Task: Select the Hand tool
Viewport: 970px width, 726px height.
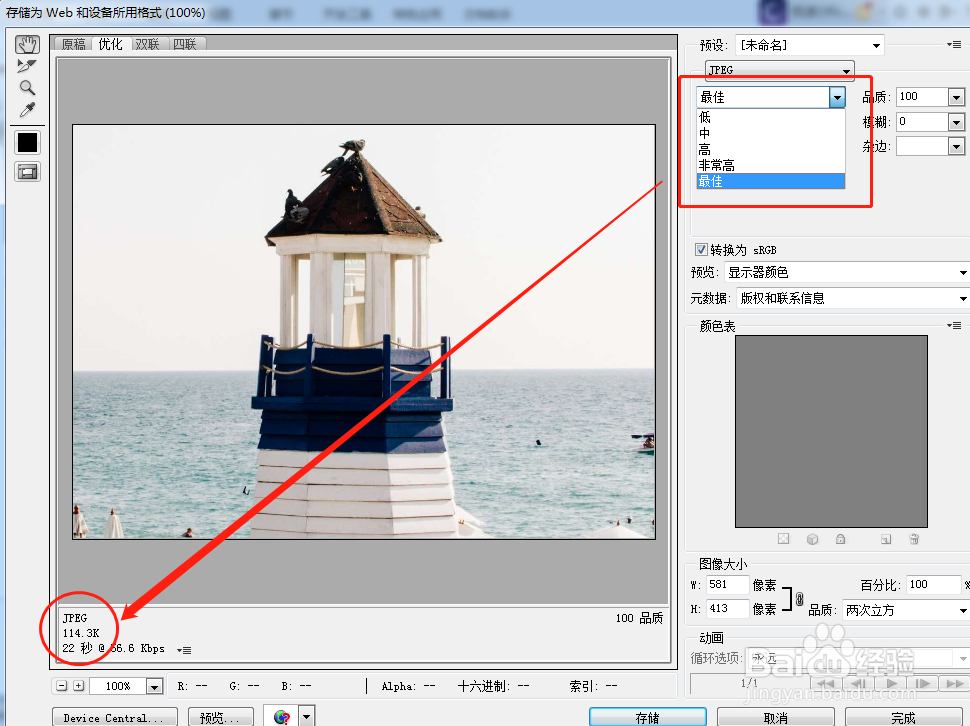Action: [27, 45]
